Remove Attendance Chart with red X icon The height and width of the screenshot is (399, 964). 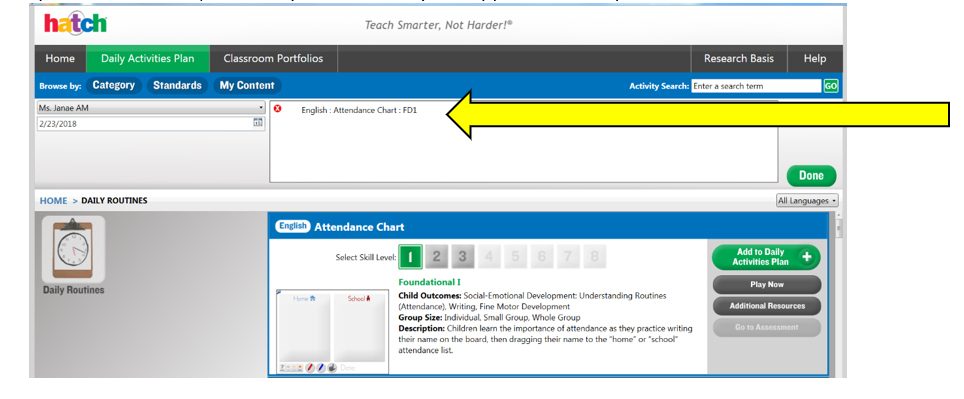click(x=277, y=109)
